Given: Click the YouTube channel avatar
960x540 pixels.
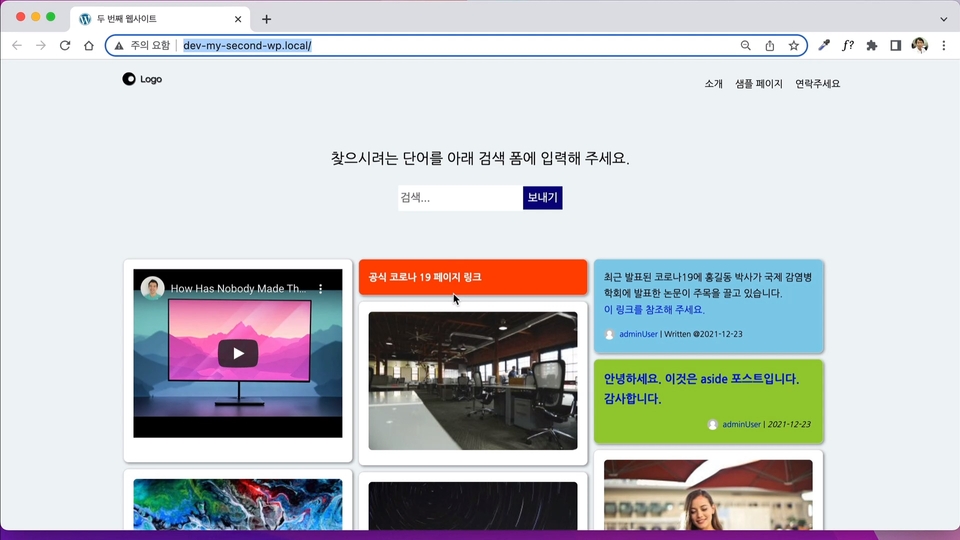Looking at the screenshot, I should pyautogui.click(x=152, y=288).
